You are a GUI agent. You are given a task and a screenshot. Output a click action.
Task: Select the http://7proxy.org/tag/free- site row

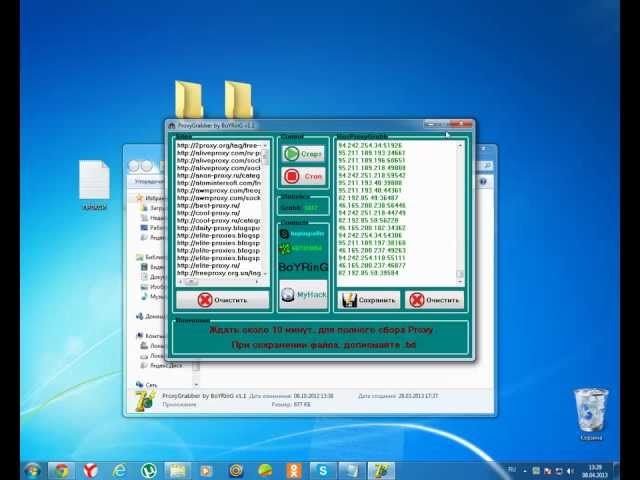tap(218, 145)
